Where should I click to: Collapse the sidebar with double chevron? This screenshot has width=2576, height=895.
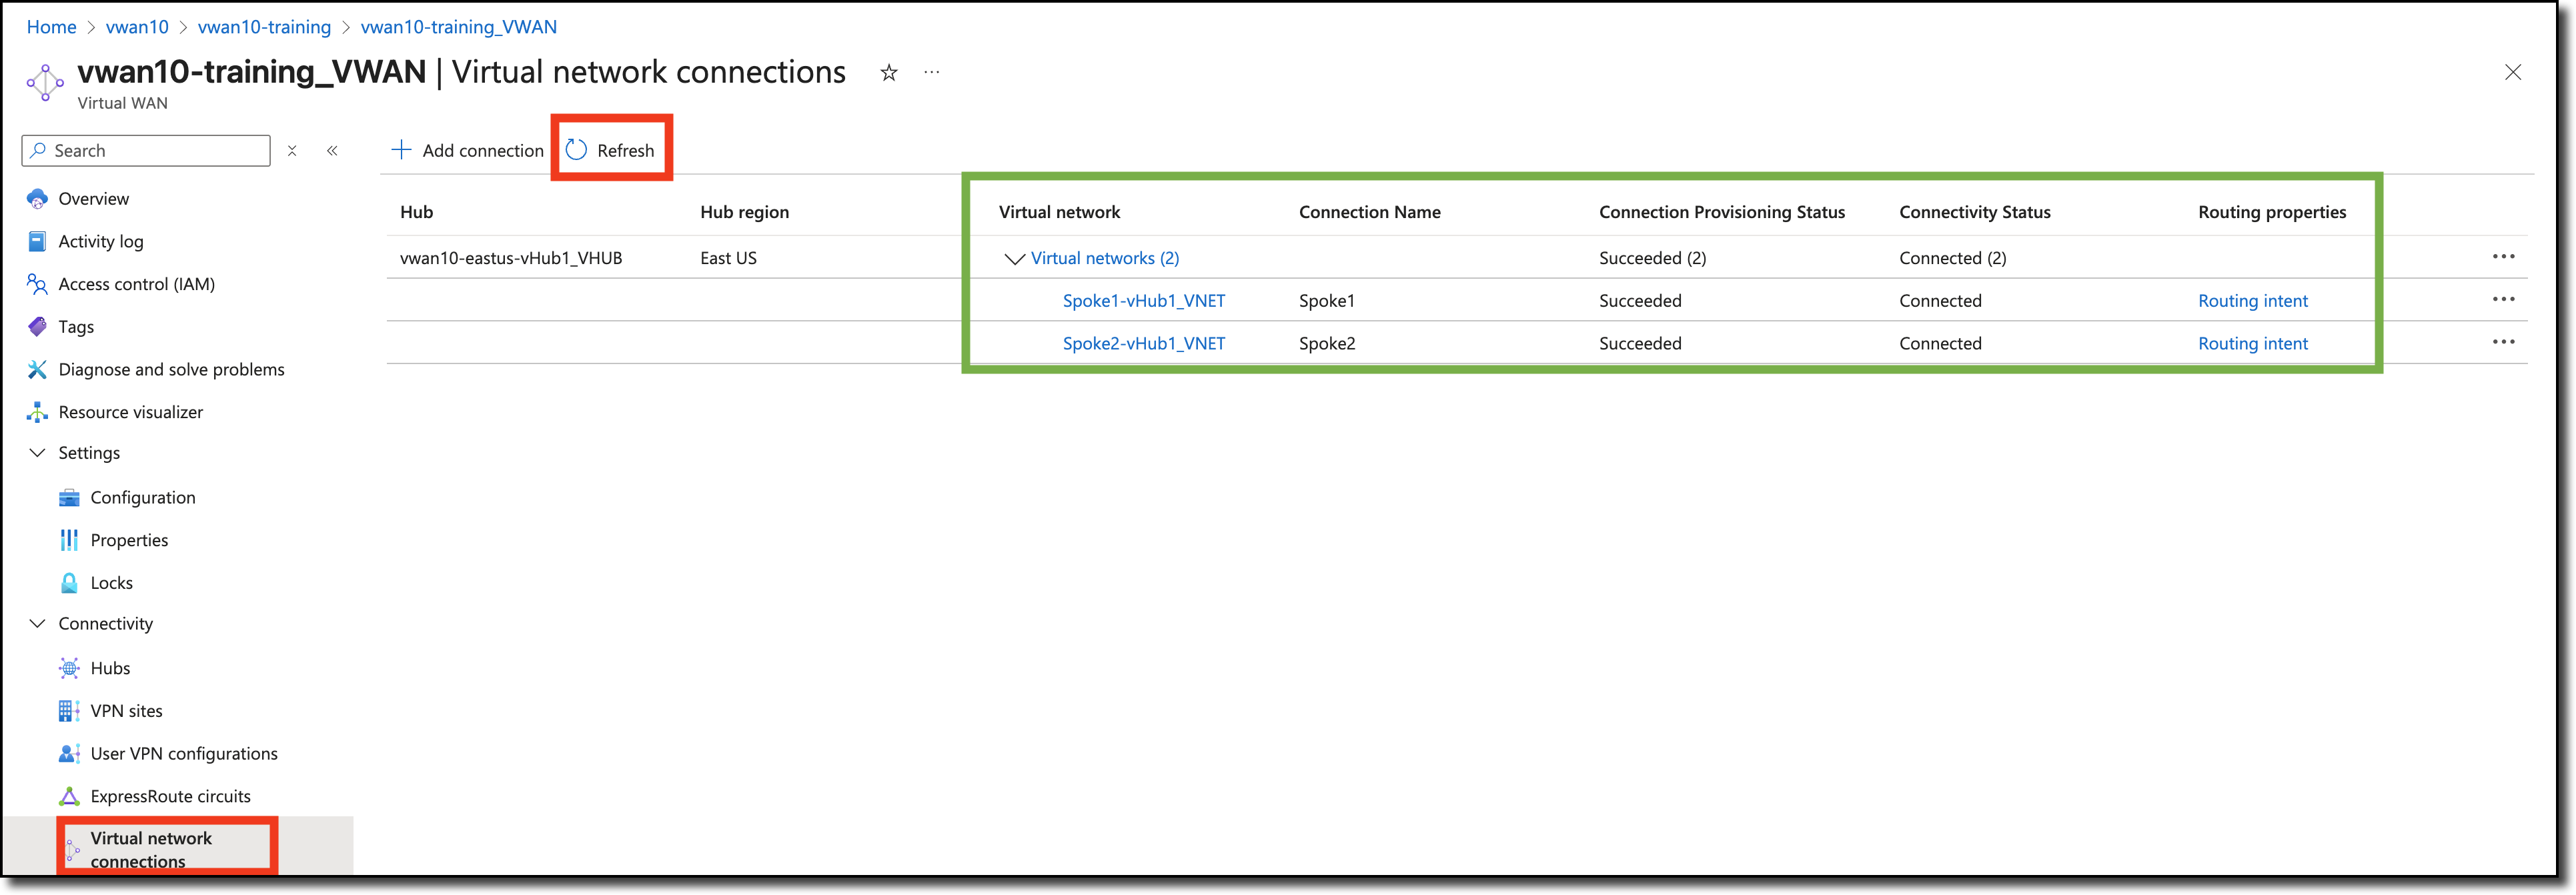332,151
